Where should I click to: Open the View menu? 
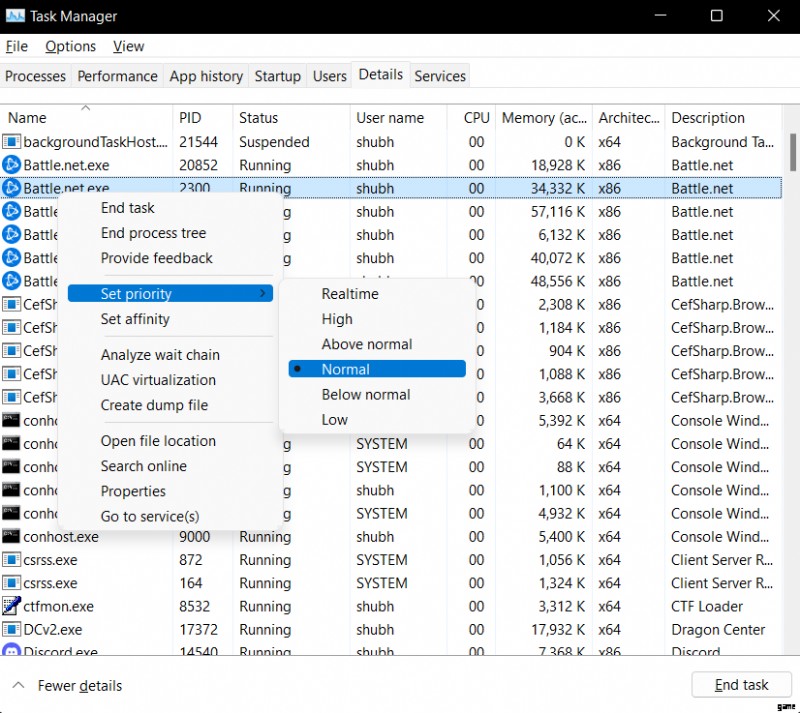(129, 46)
